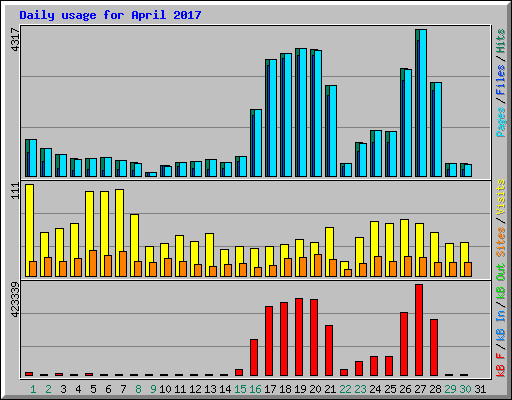
Task: Click the "4317" top axis value
Action: [15, 40]
